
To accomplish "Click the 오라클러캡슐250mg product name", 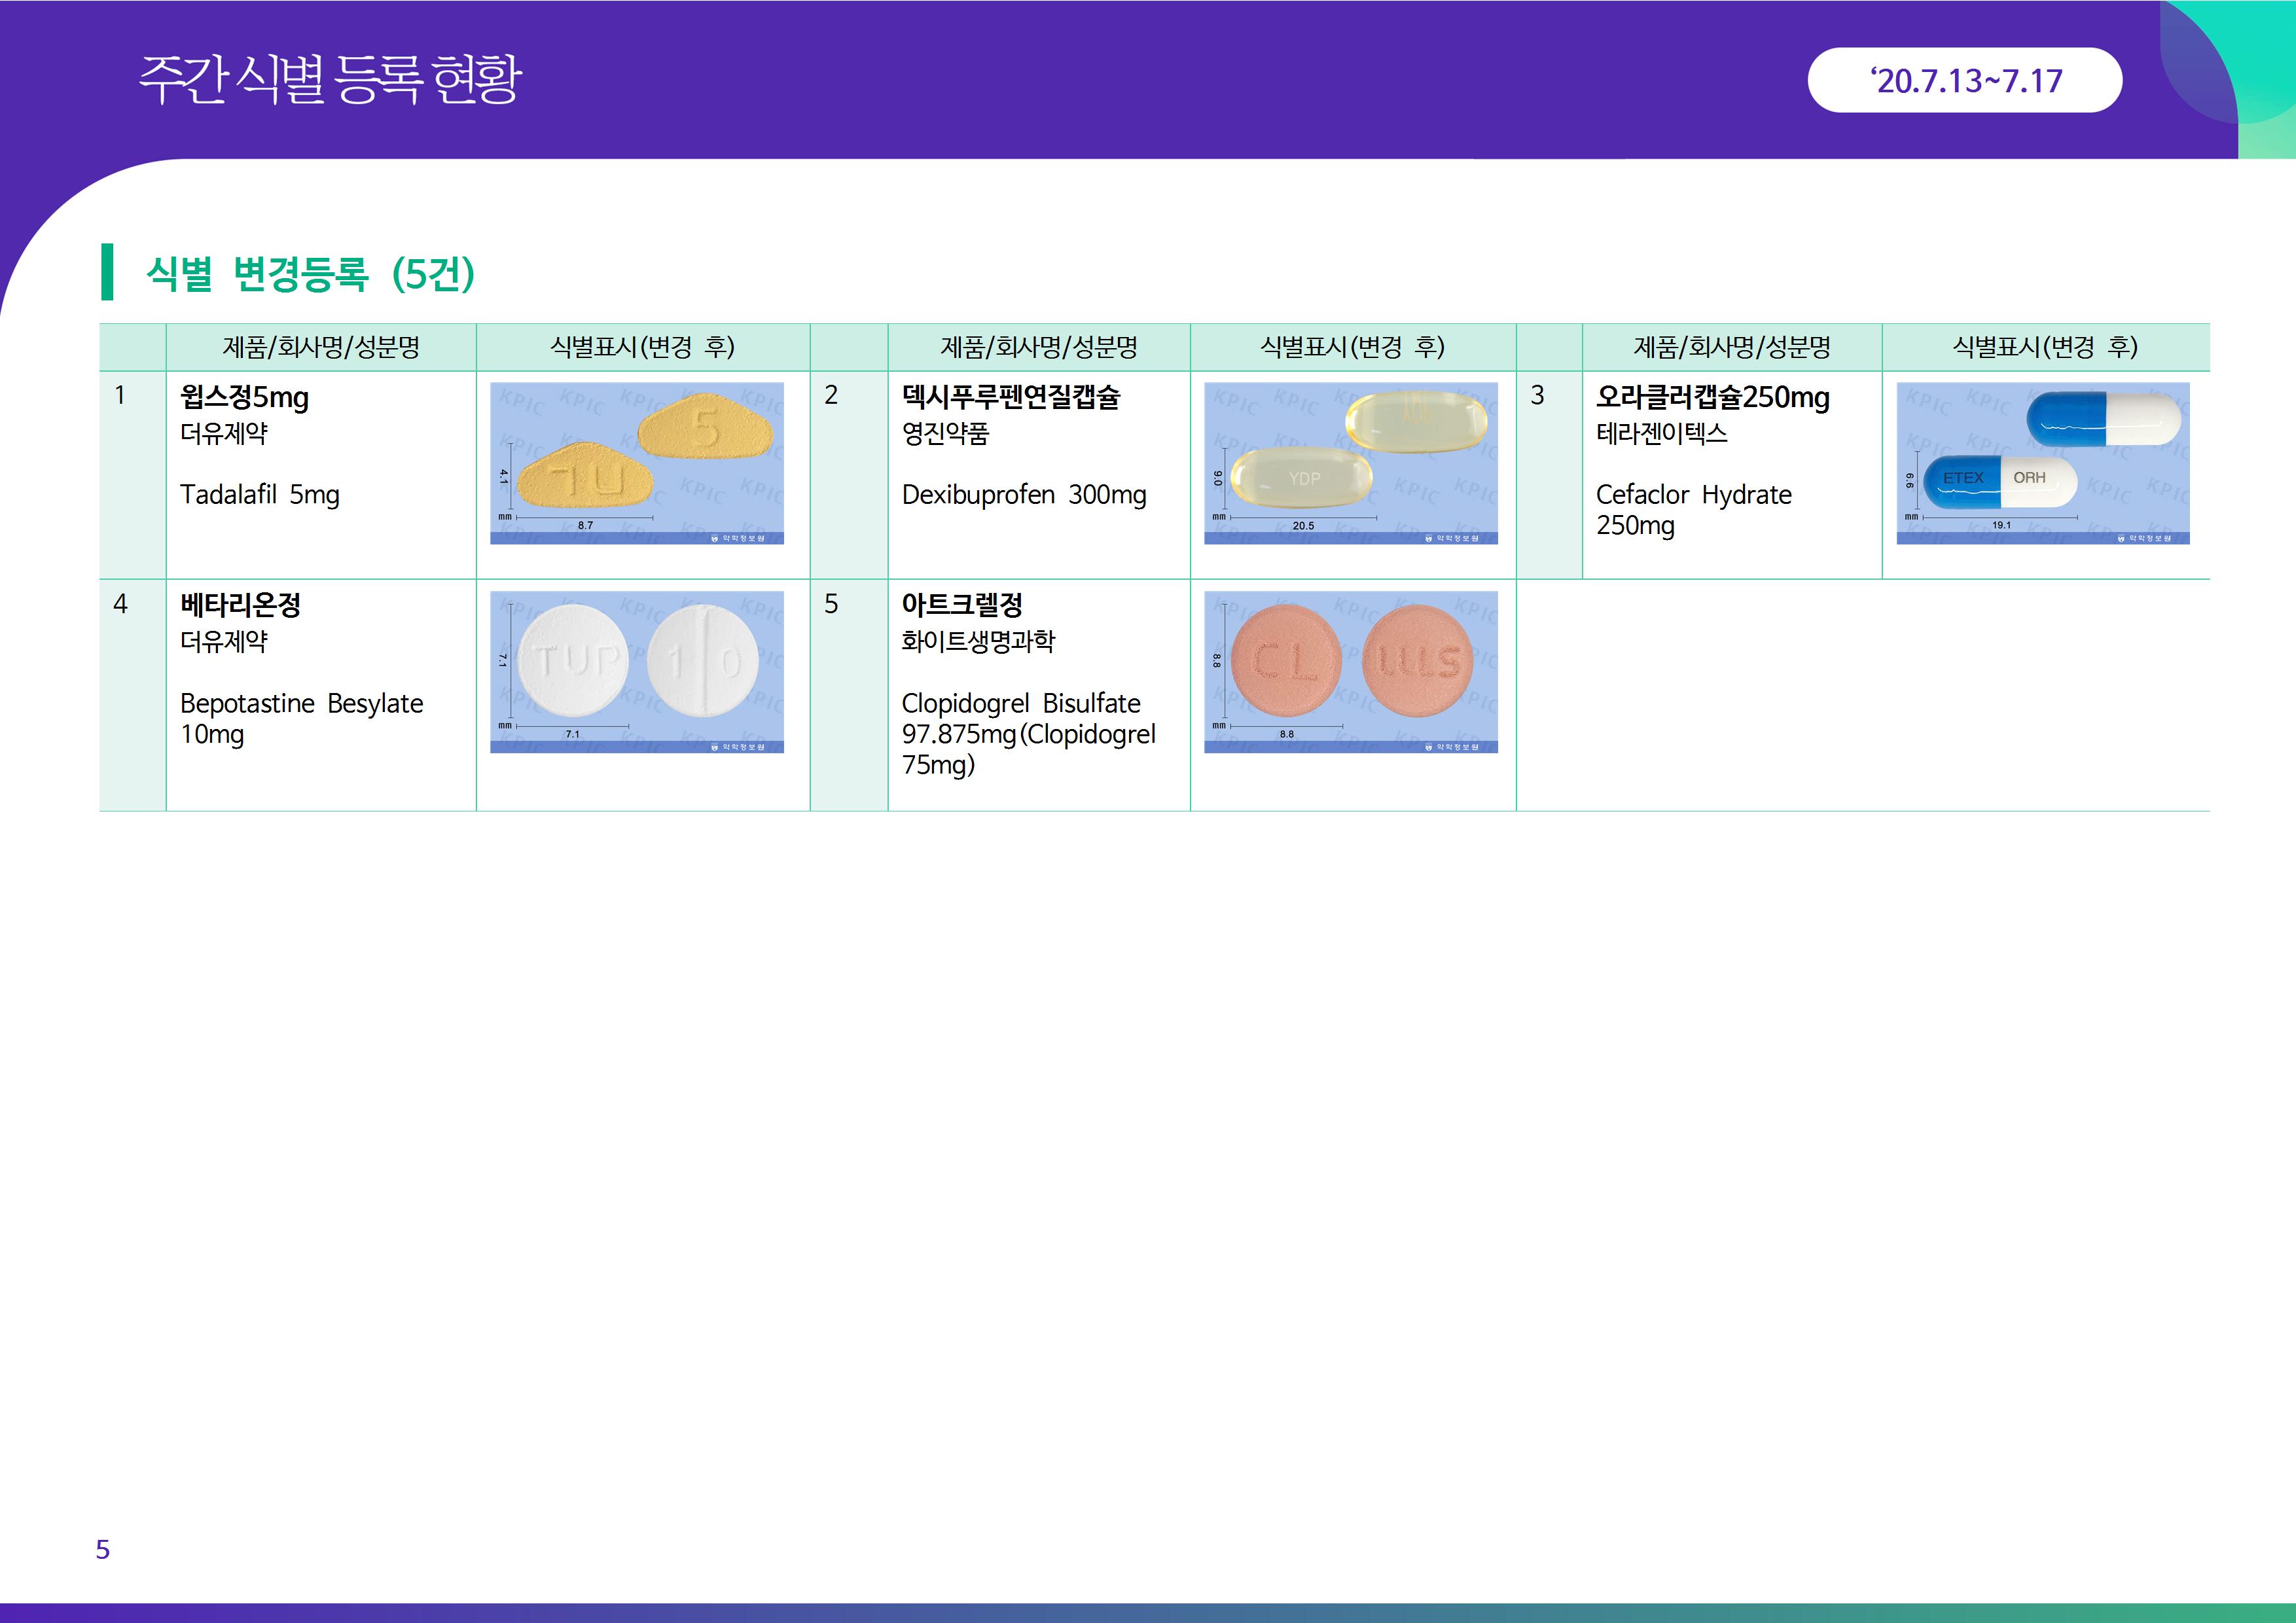I will (x=1712, y=397).
